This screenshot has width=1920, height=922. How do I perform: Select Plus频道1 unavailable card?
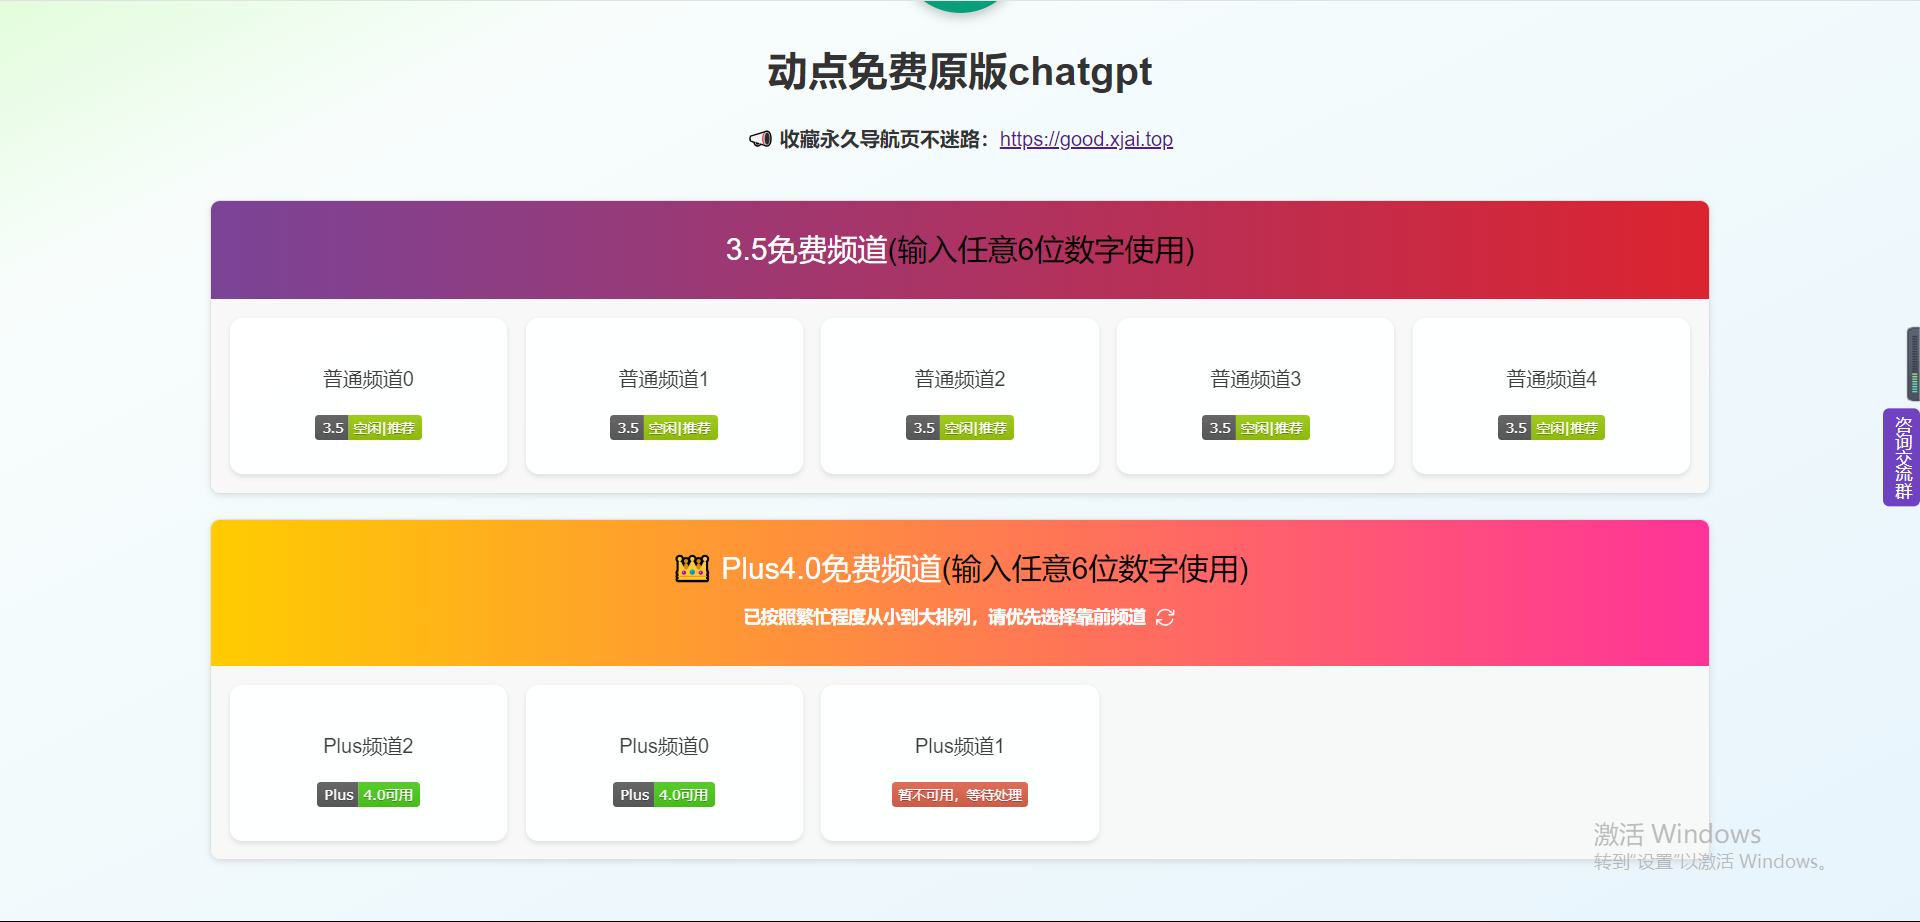tap(960, 763)
